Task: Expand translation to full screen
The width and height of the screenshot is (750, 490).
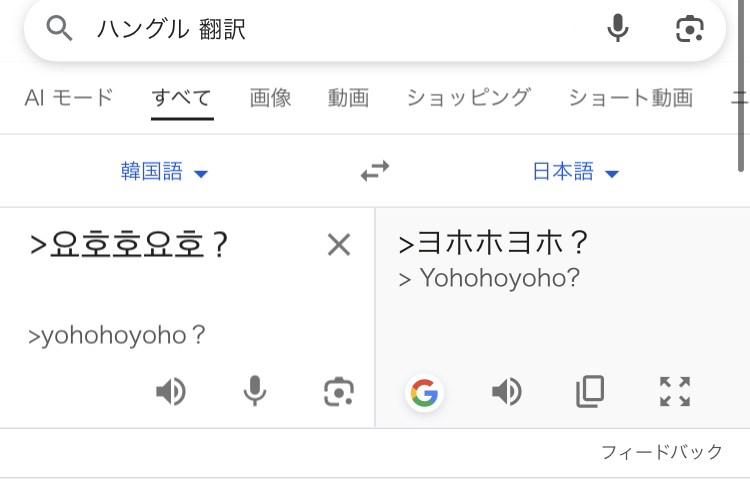Action: 675,392
